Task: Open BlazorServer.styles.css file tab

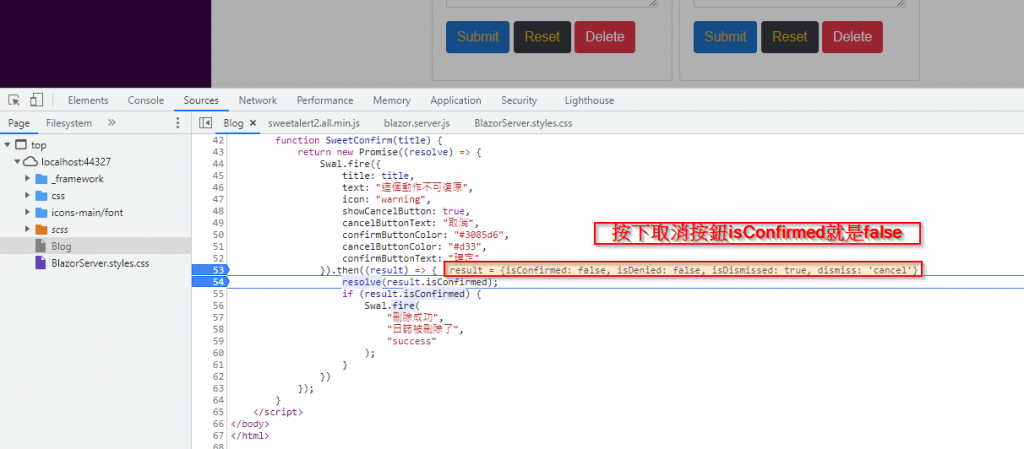Action: (523, 123)
